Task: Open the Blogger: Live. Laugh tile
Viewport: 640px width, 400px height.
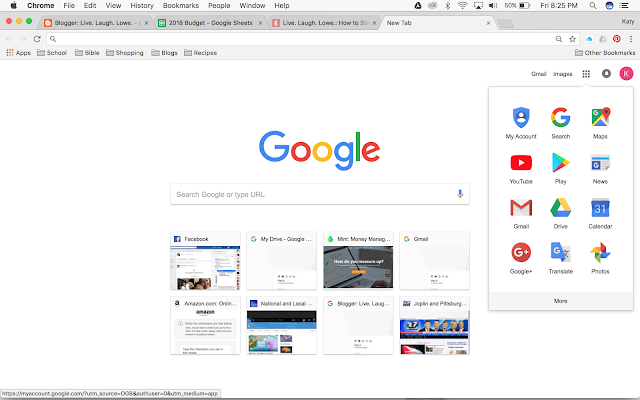Action: [358, 325]
